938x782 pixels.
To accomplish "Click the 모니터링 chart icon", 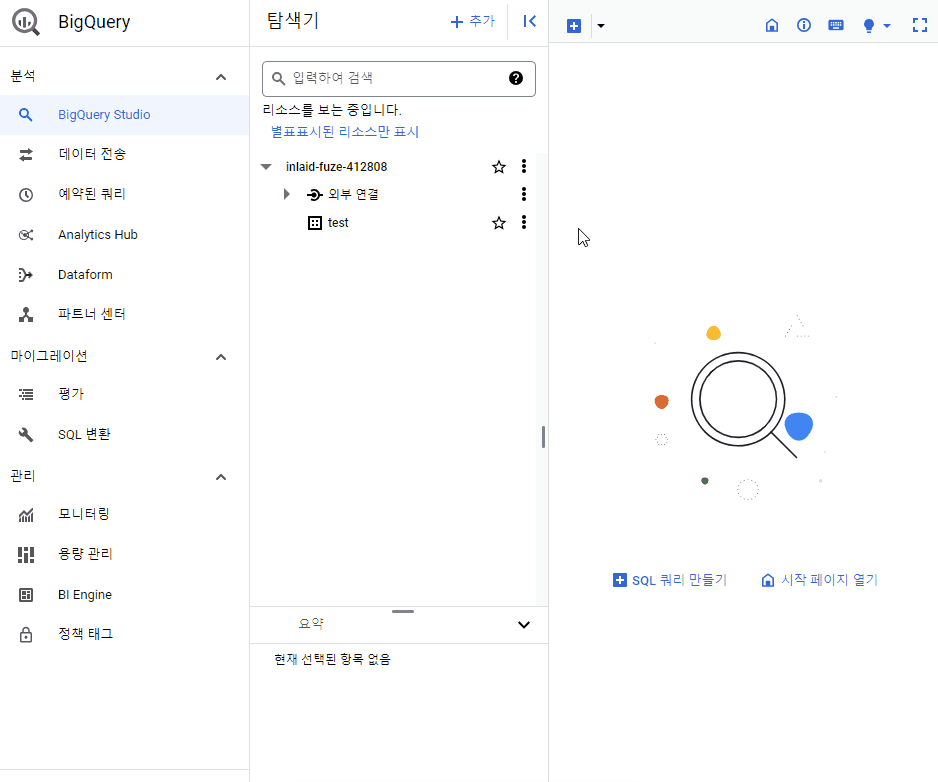I will 26,515.
